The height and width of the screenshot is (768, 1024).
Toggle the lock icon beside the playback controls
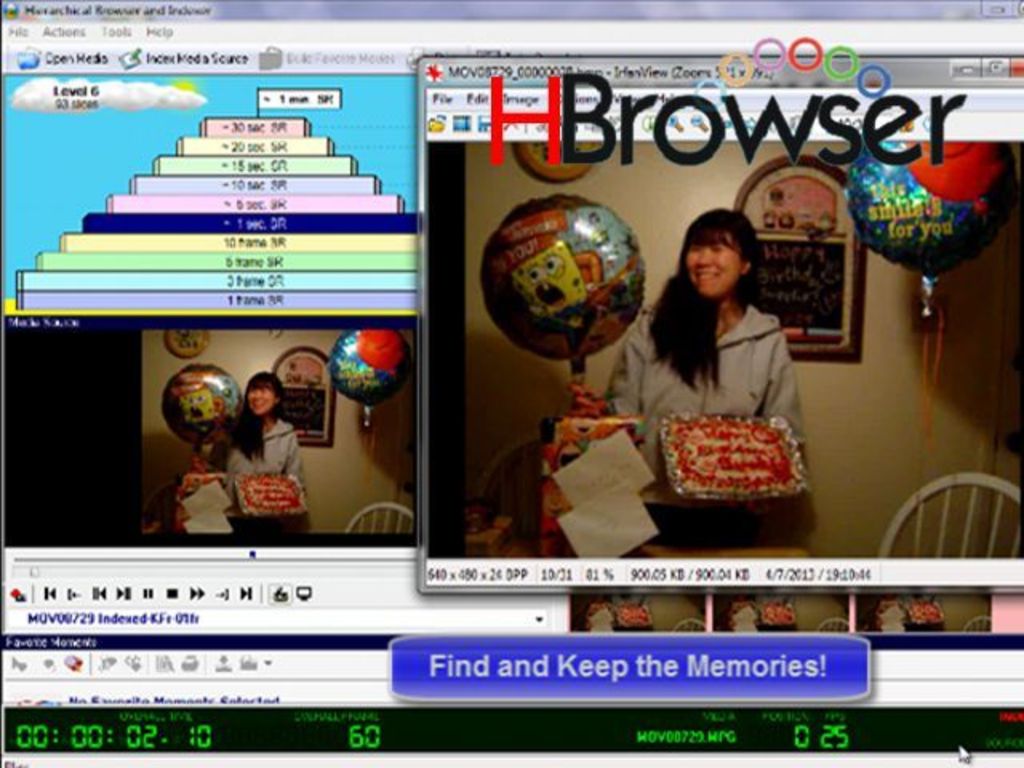click(x=280, y=594)
